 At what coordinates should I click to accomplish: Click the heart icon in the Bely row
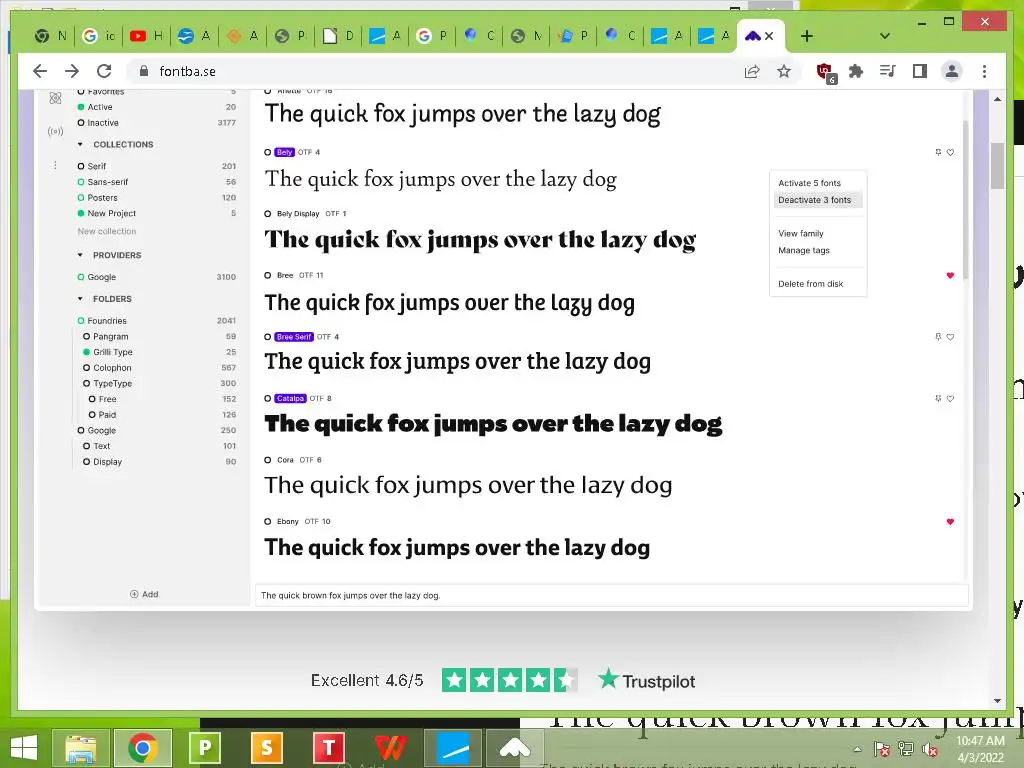tap(950, 152)
